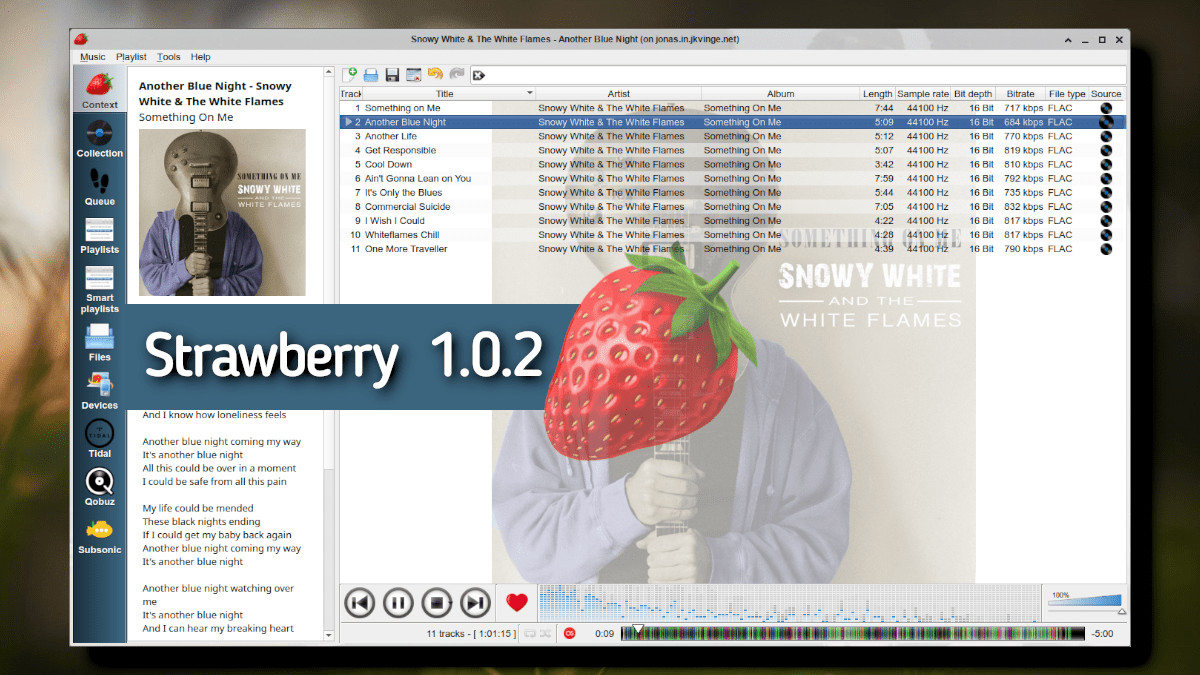1200x675 pixels.
Task: Open the Smart playlists sidebar tab
Action: tap(99, 289)
